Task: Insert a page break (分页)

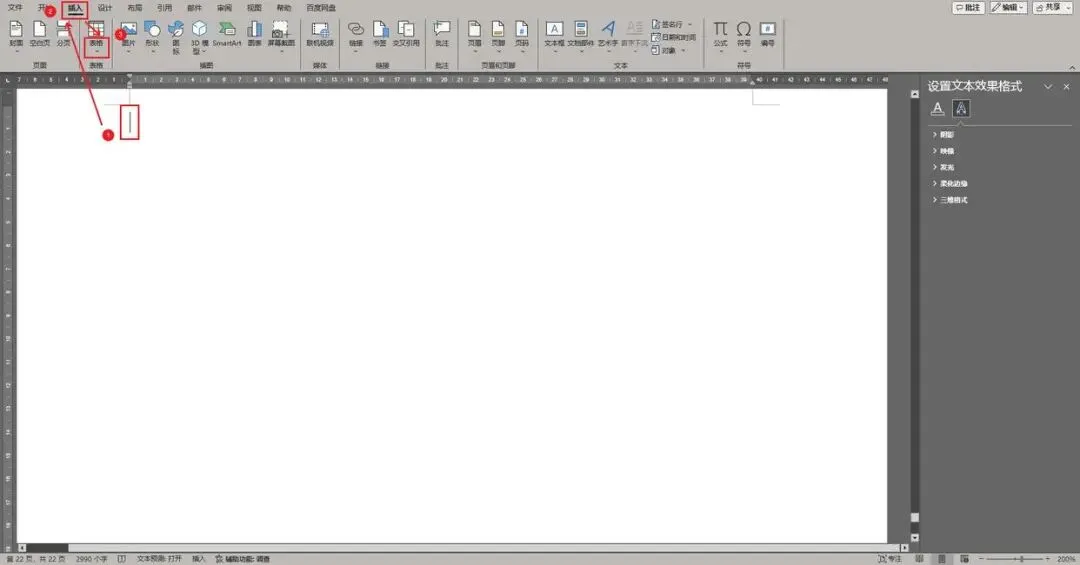Action: 63,34
